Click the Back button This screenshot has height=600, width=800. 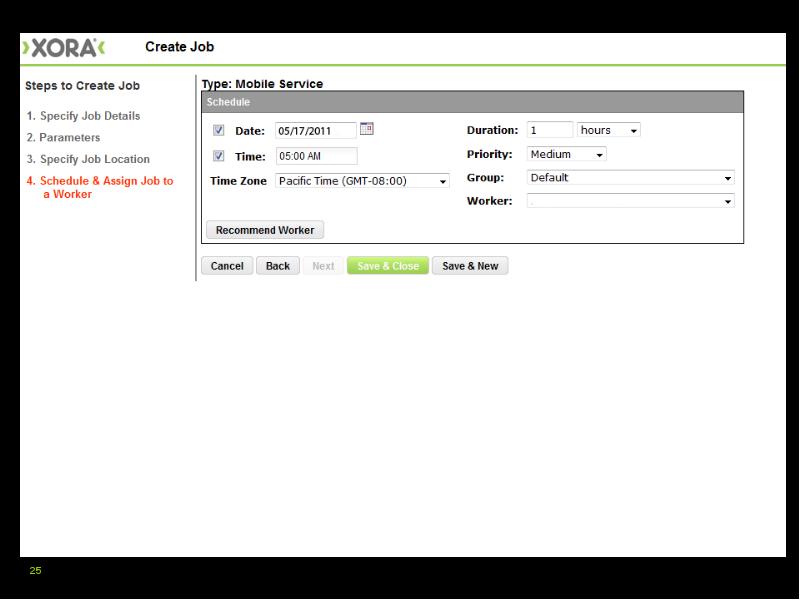[x=278, y=266]
